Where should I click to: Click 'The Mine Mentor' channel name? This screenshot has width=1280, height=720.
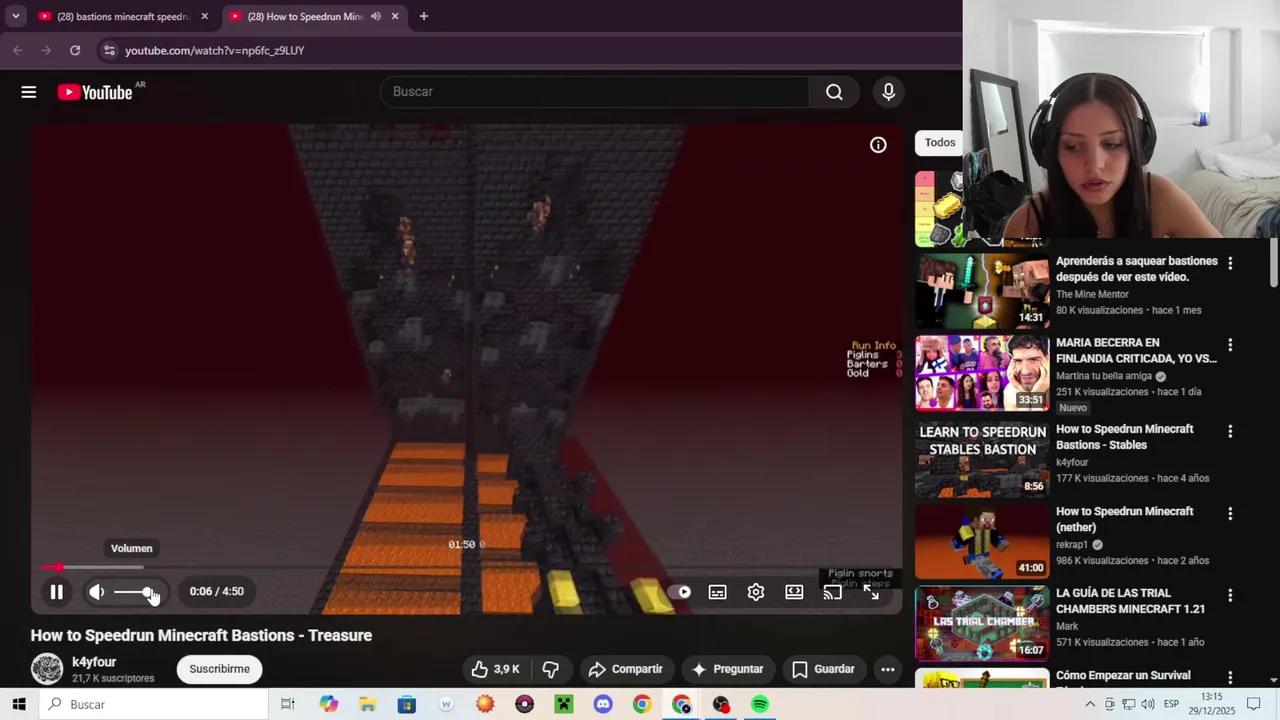pos(1092,294)
